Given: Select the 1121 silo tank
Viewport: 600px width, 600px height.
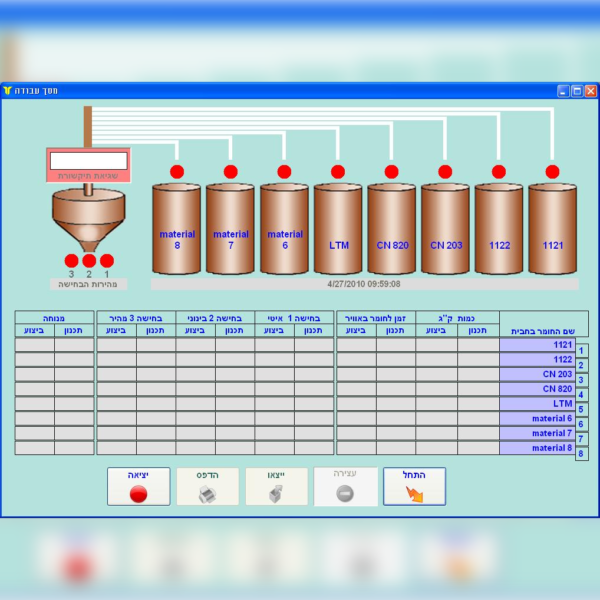Looking at the screenshot, I should click(552, 229).
